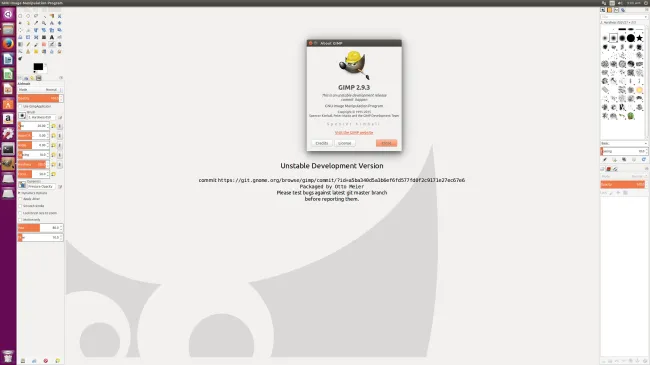Select the Text tool in toolbox

(52, 37)
